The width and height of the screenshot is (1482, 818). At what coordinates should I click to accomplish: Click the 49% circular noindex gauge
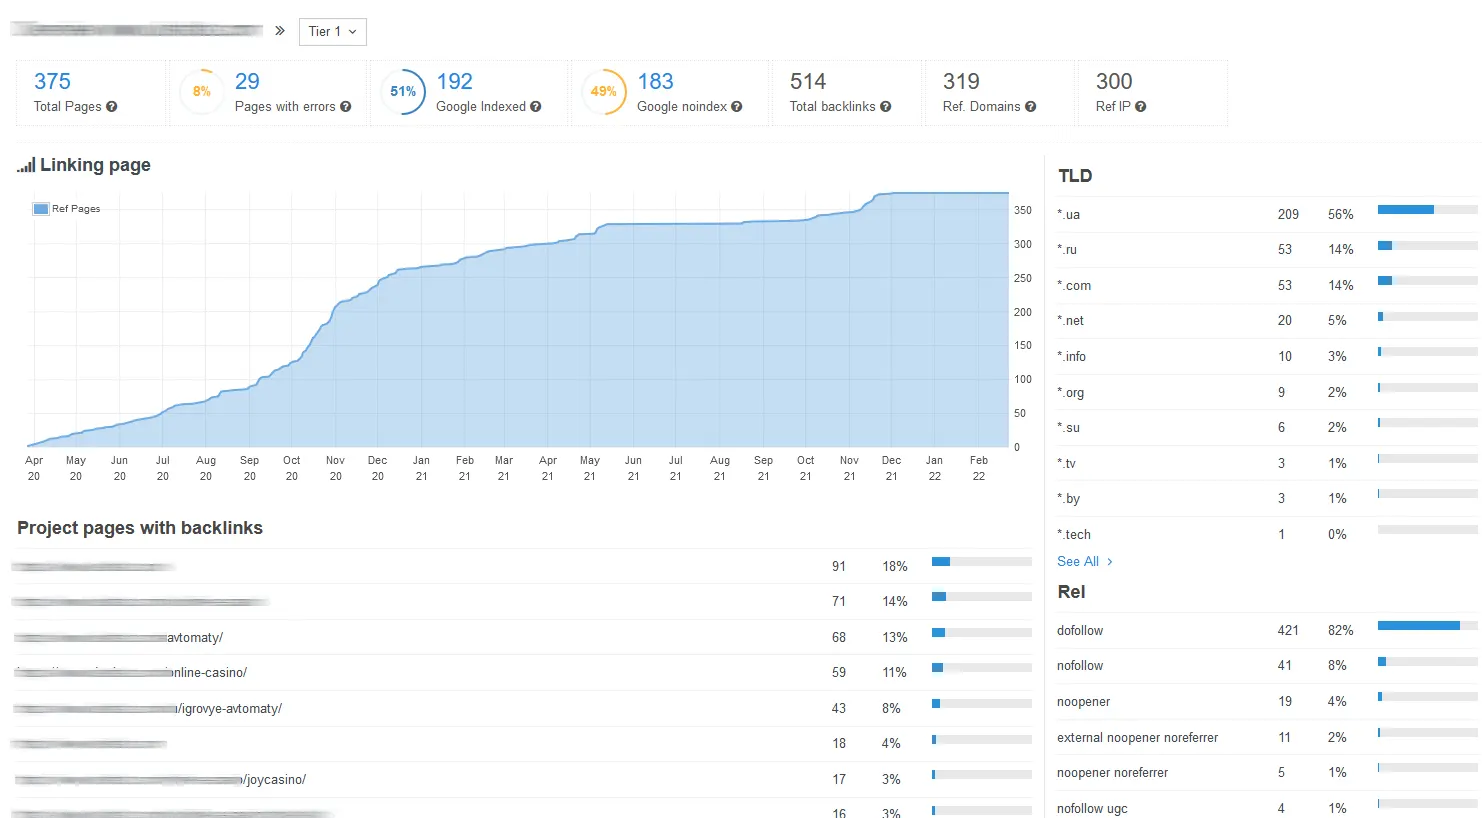point(604,91)
